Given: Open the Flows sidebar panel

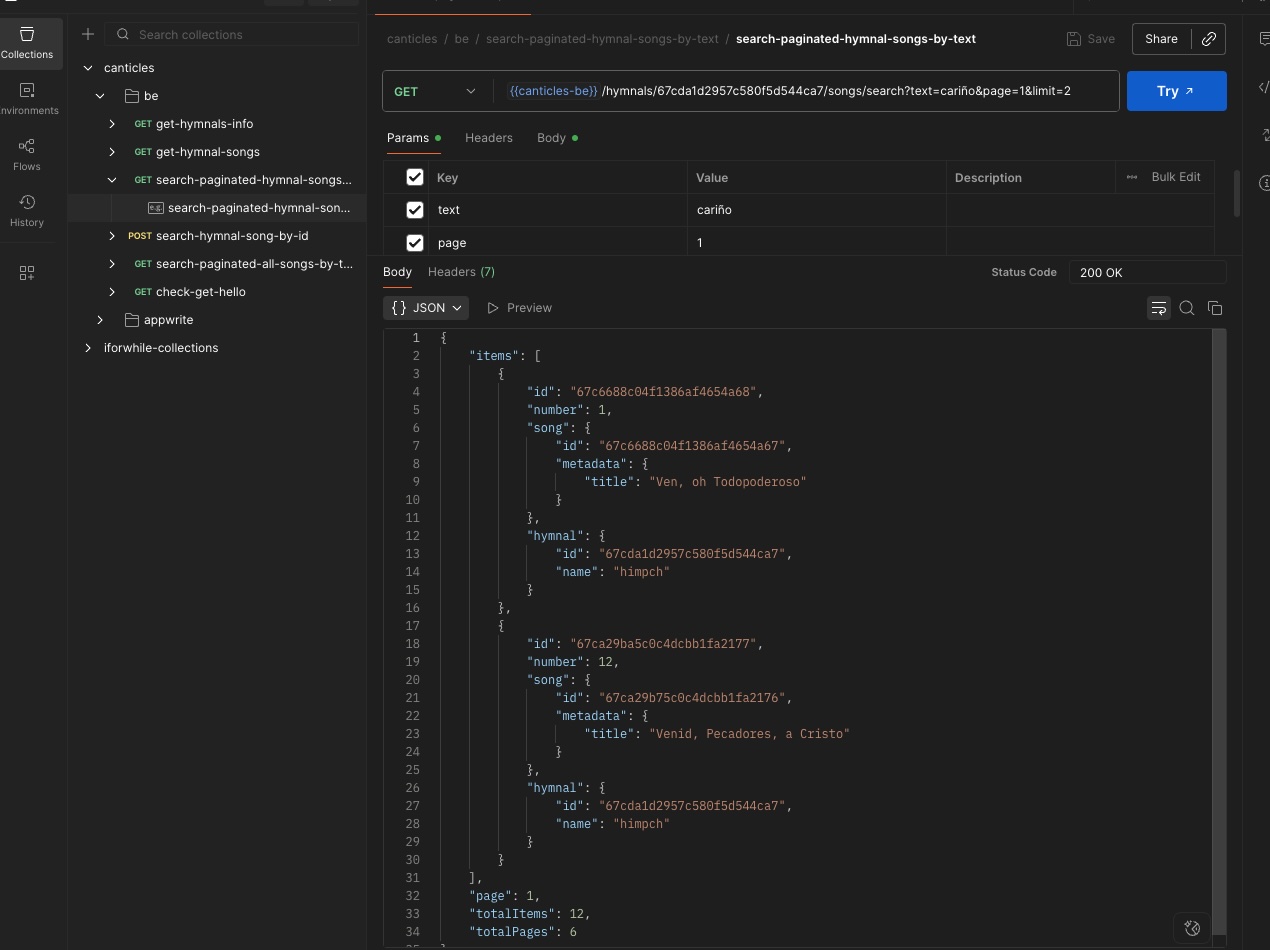Looking at the screenshot, I should (27, 155).
